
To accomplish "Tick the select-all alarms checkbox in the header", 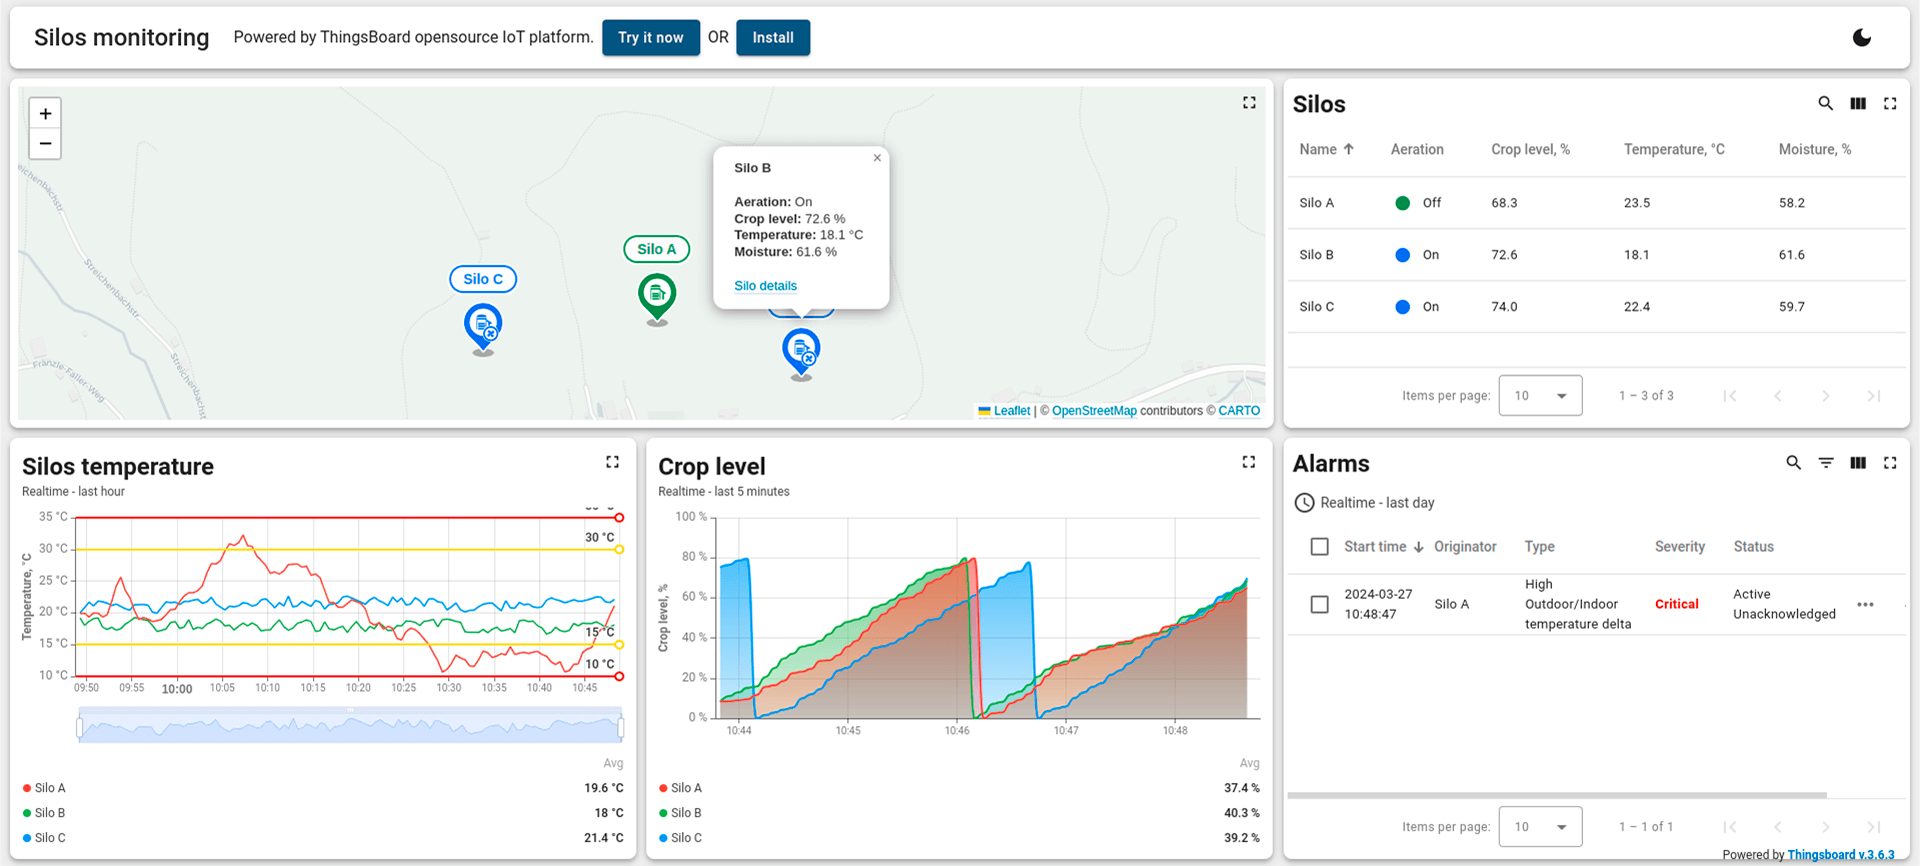I will [x=1319, y=547].
